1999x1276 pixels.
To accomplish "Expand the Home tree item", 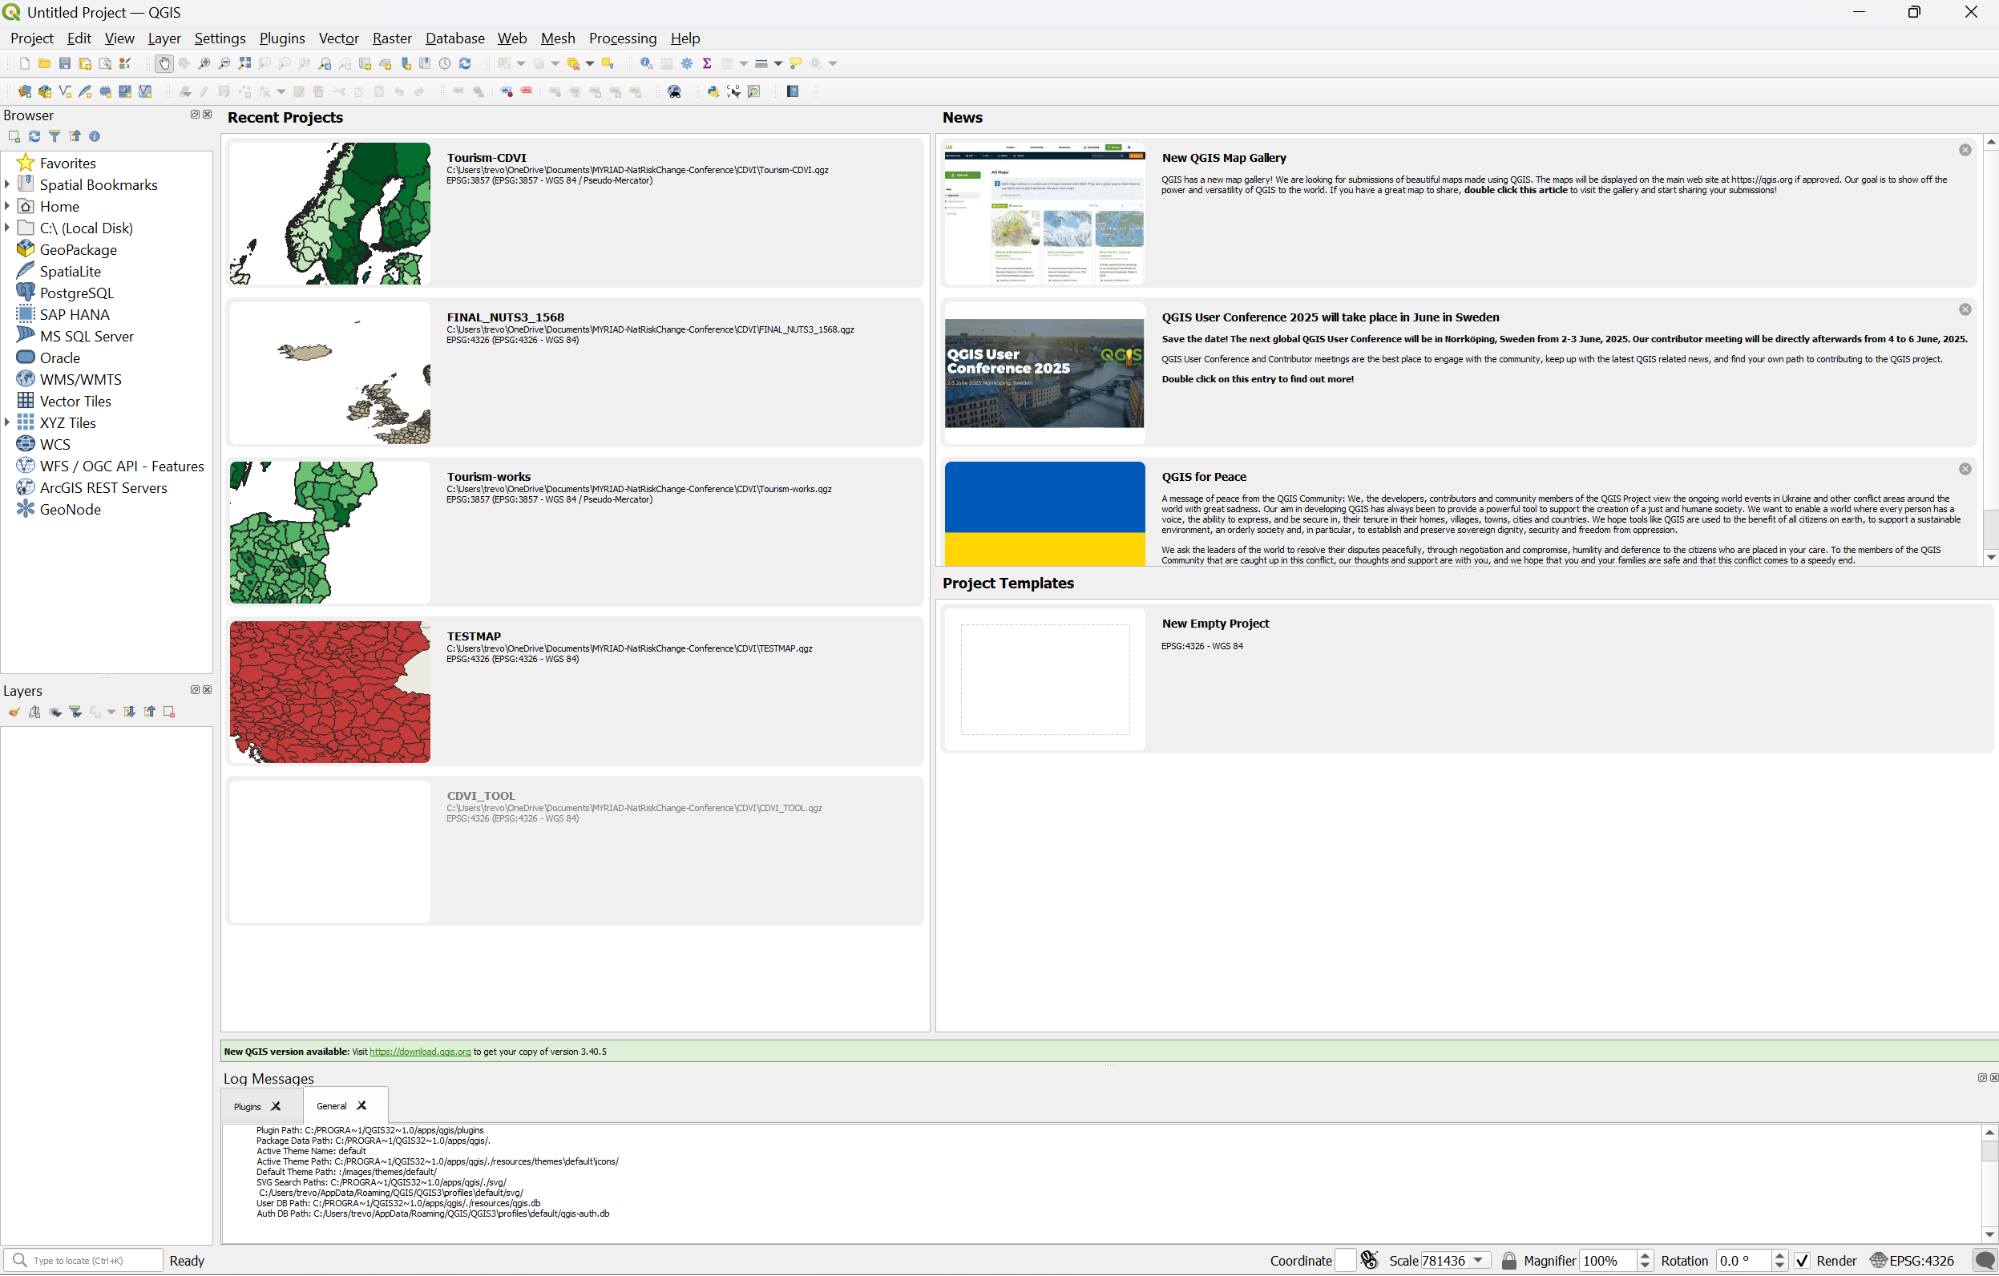I will tap(7, 206).
